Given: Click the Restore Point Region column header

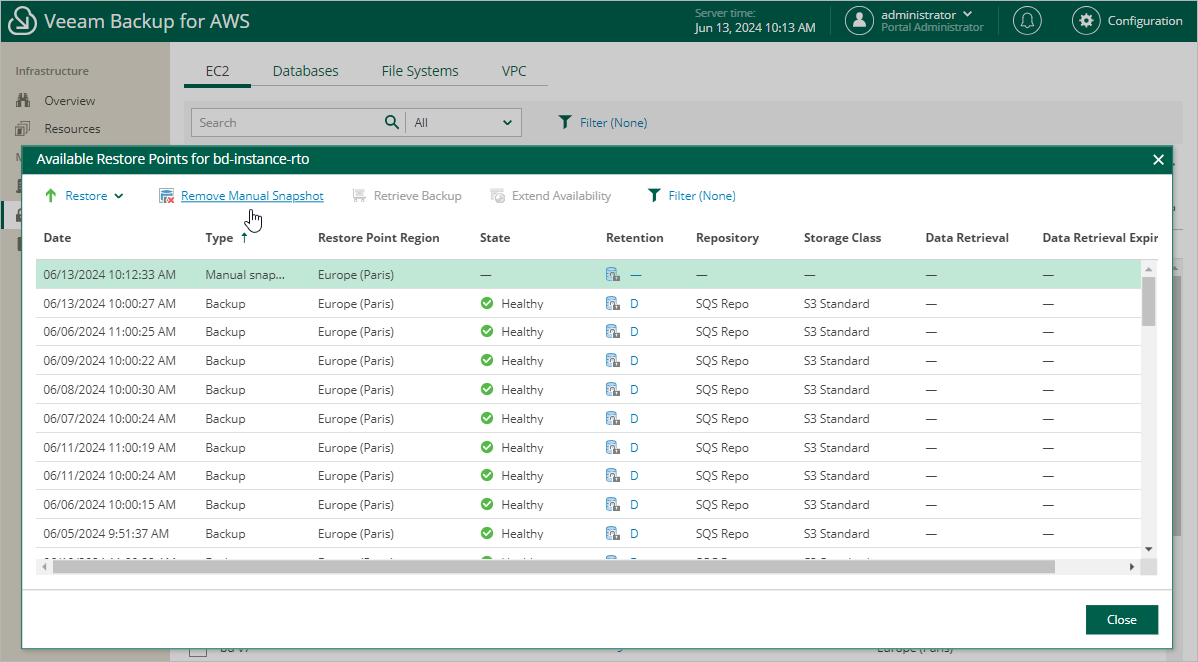Looking at the screenshot, I should pyautogui.click(x=378, y=238).
